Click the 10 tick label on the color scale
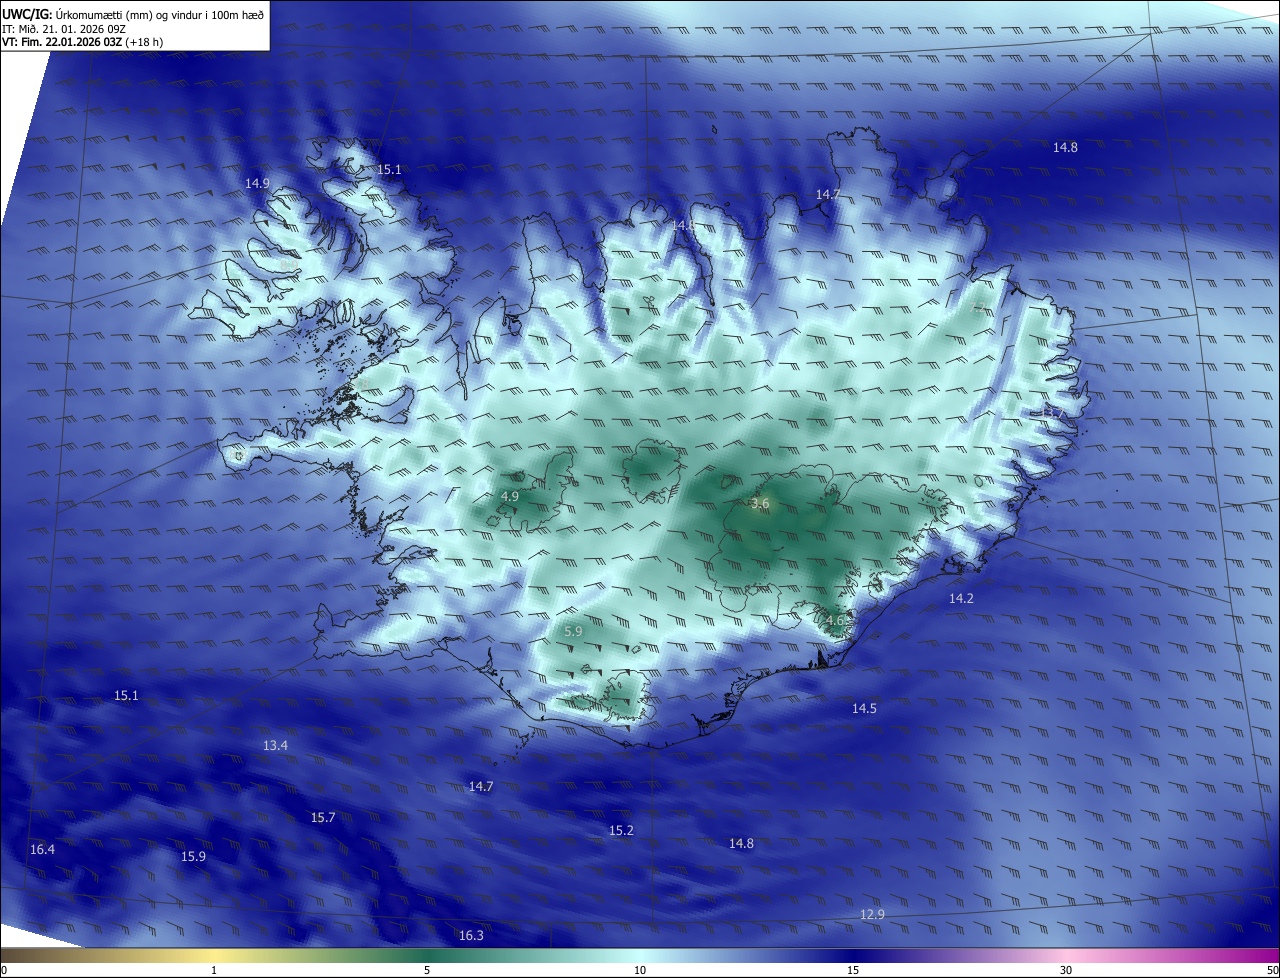1280x978 pixels. tap(640, 970)
